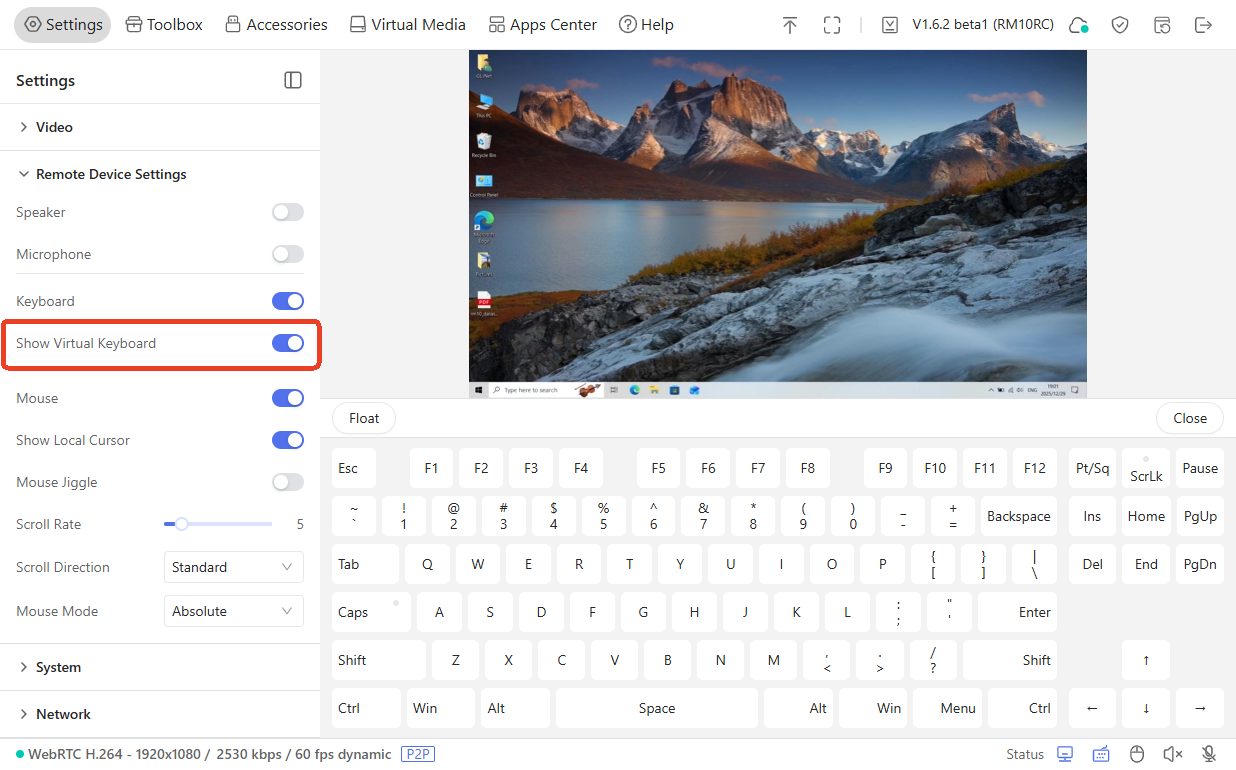
Task: Close the virtual keyboard with the Close button
Action: 1189,418
